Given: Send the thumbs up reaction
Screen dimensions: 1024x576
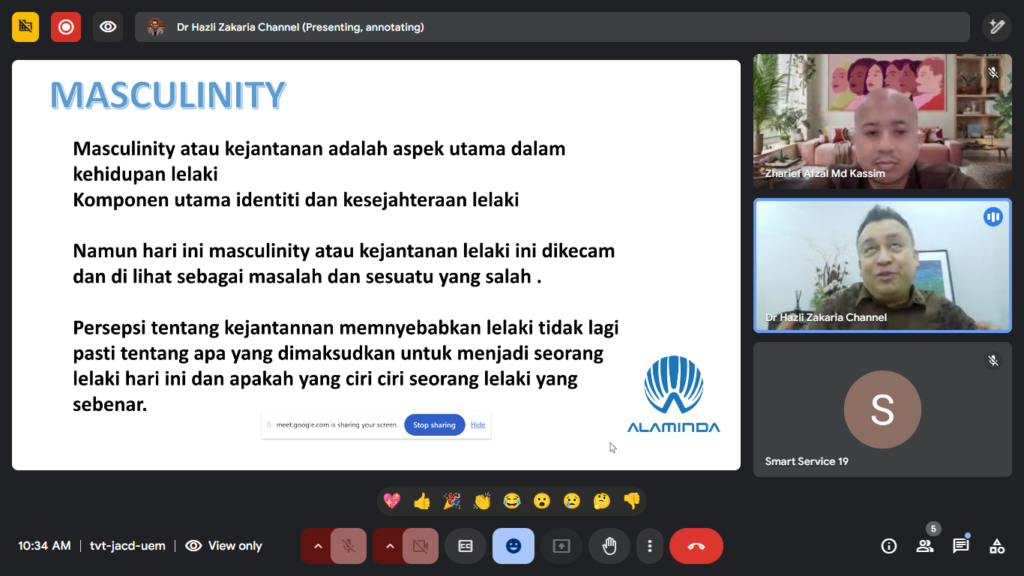Looking at the screenshot, I should 422,501.
